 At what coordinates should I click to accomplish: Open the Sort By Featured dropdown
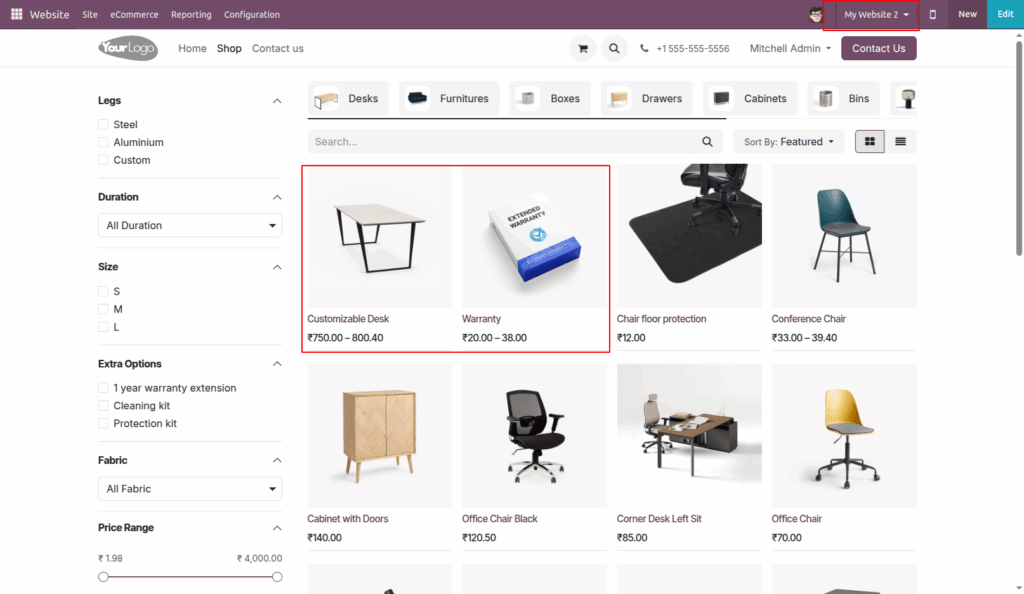(x=788, y=141)
